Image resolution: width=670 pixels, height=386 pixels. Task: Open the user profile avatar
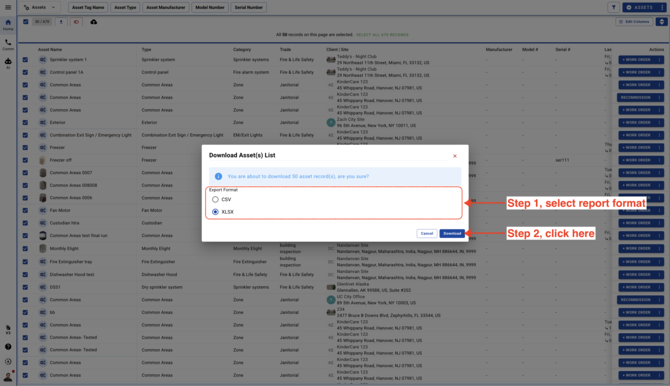8,377
